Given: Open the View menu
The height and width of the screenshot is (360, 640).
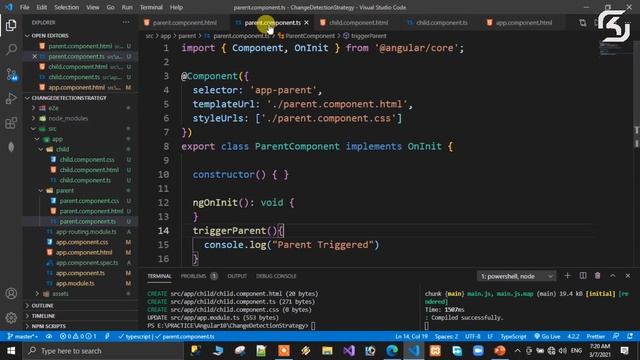Looking at the screenshot, I should tap(93, 7).
